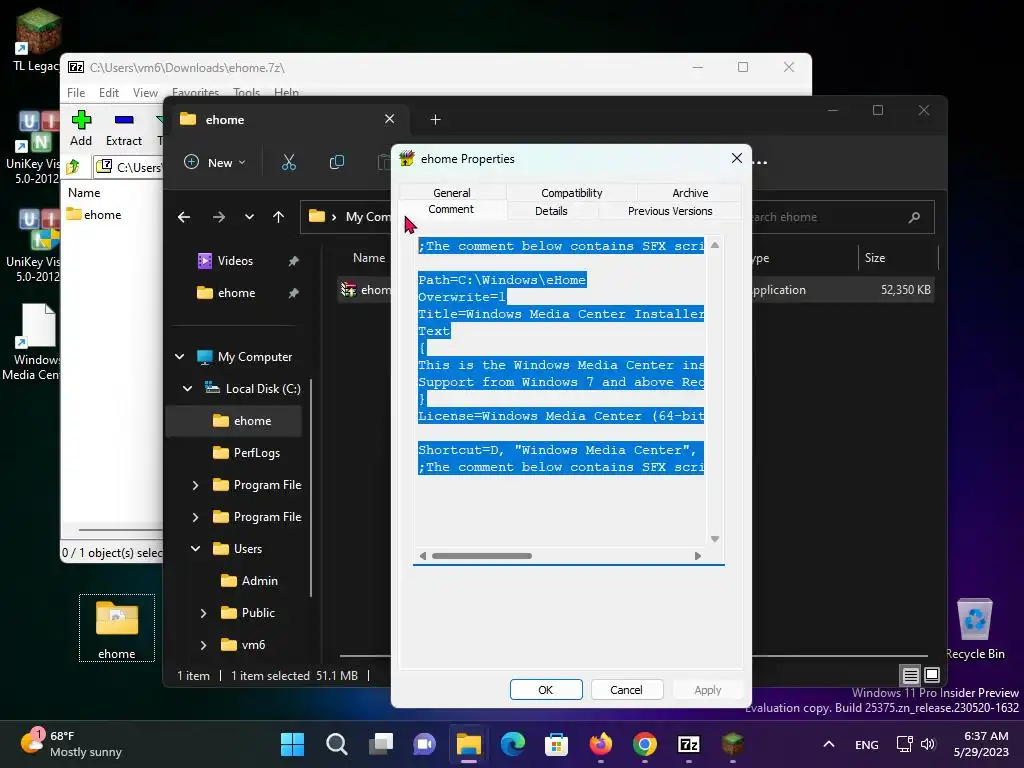Viewport: 1024px width, 768px height.
Task: Click the comment box scroll-down arrow
Action: click(714, 539)
